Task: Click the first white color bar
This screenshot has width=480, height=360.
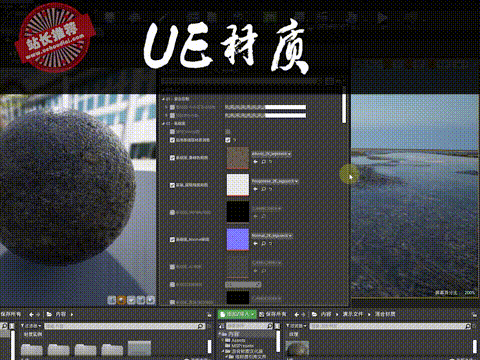Action: (x=265, y=107)
